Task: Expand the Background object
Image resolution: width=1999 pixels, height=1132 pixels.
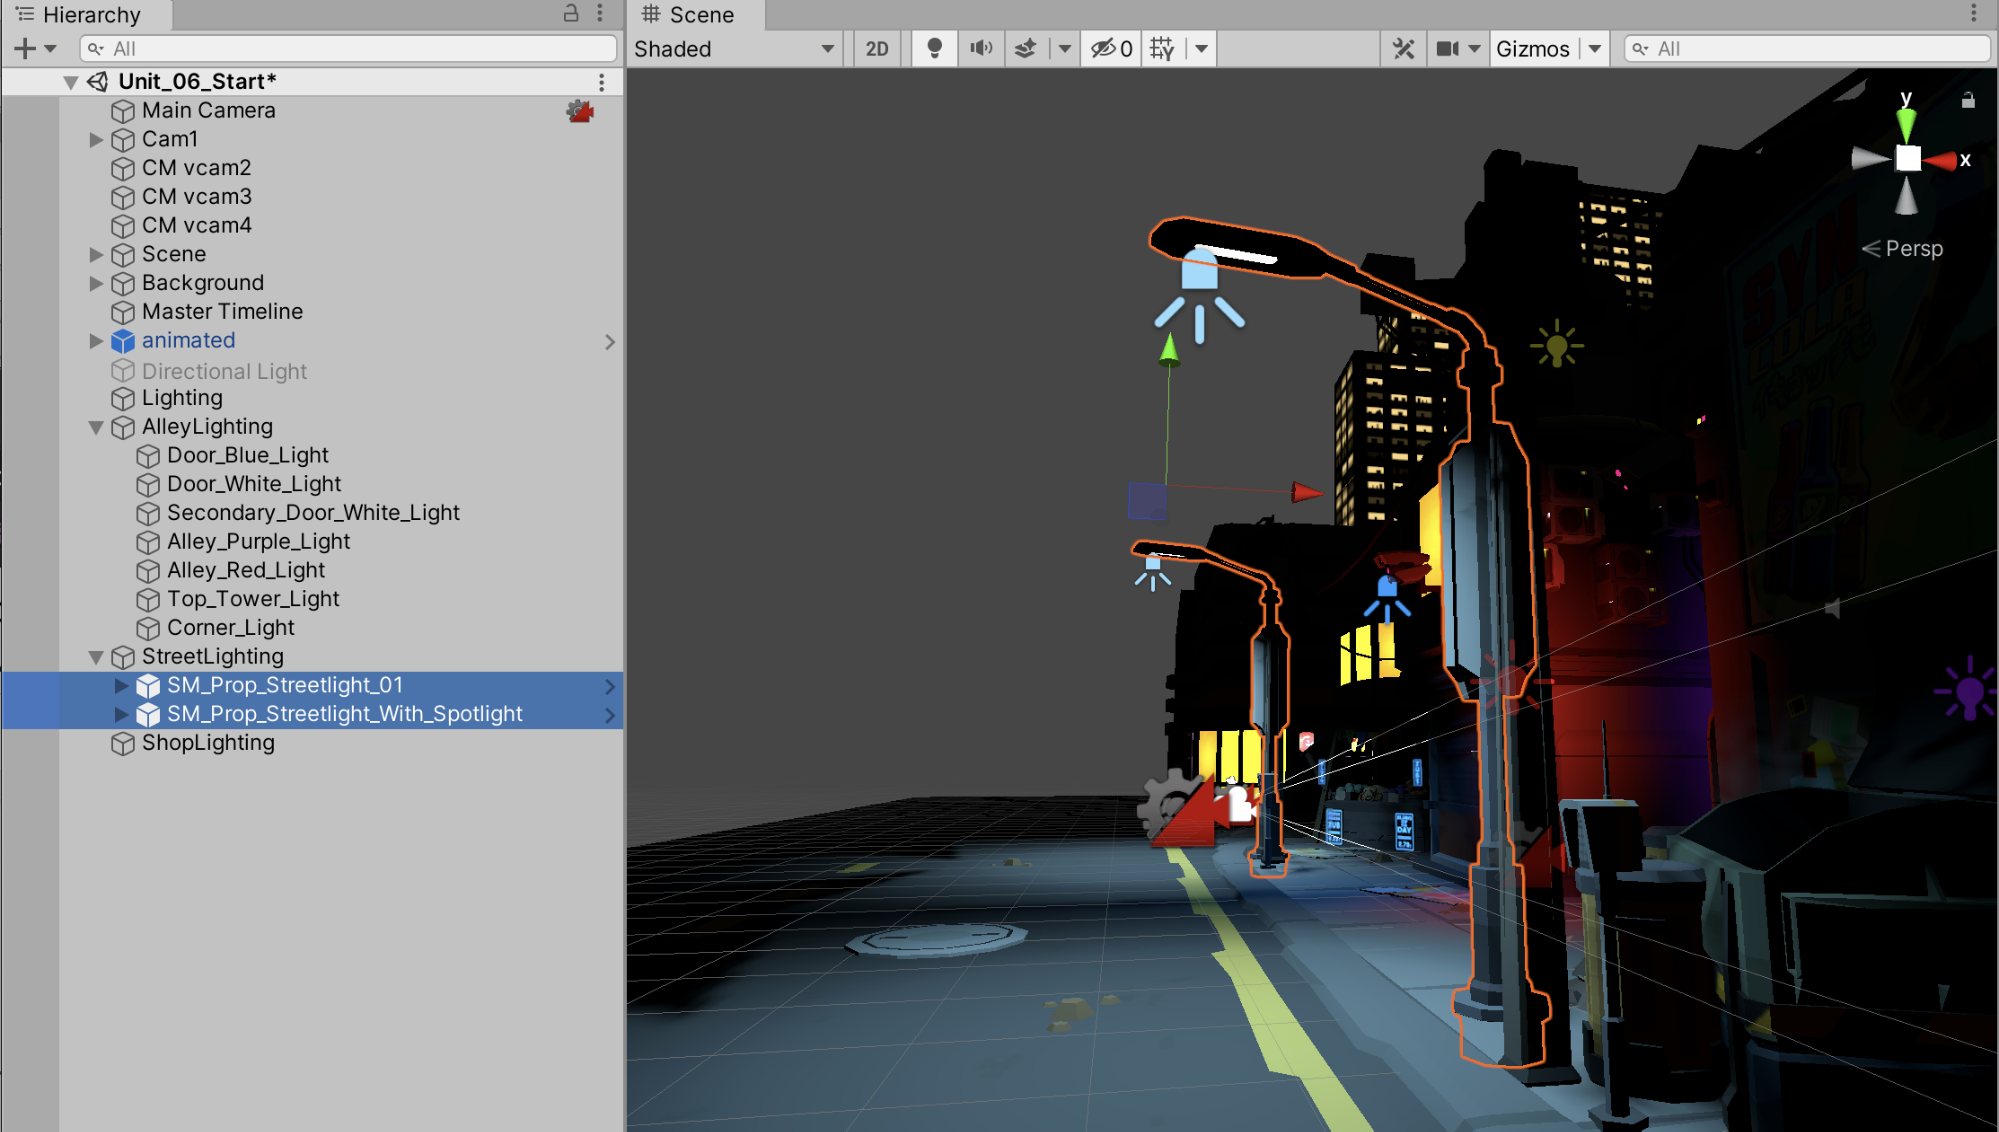Action: (96, 283)
